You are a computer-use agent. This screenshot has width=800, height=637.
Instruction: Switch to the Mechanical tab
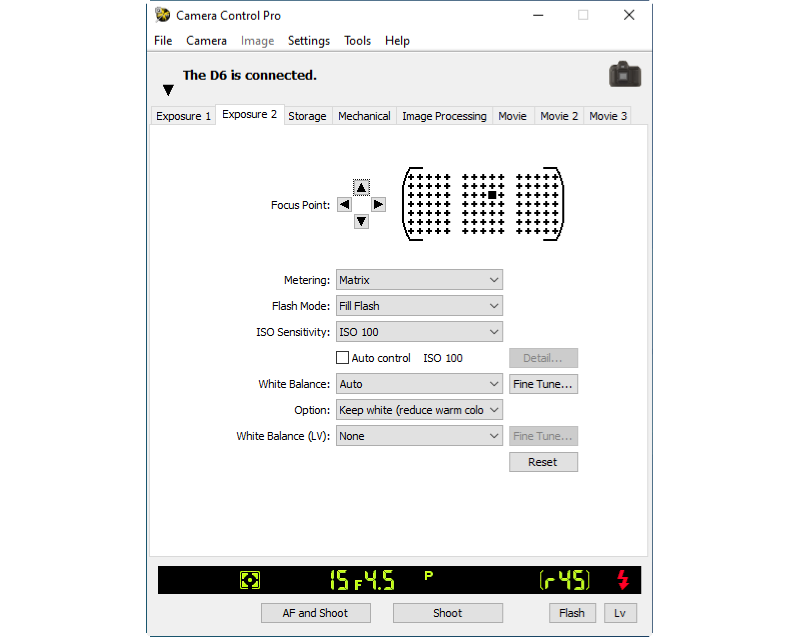click(364, 116)
